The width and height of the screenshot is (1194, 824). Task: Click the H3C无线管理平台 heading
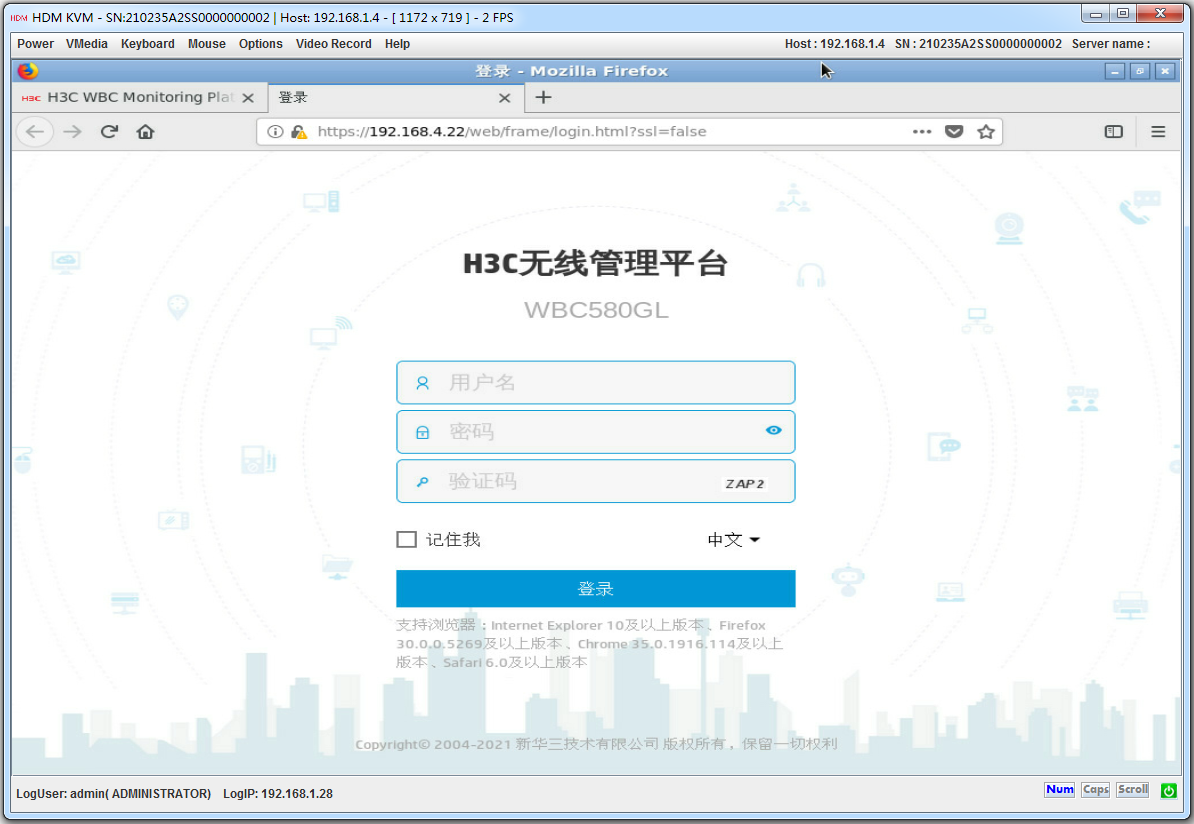click(x=595, y=263)
